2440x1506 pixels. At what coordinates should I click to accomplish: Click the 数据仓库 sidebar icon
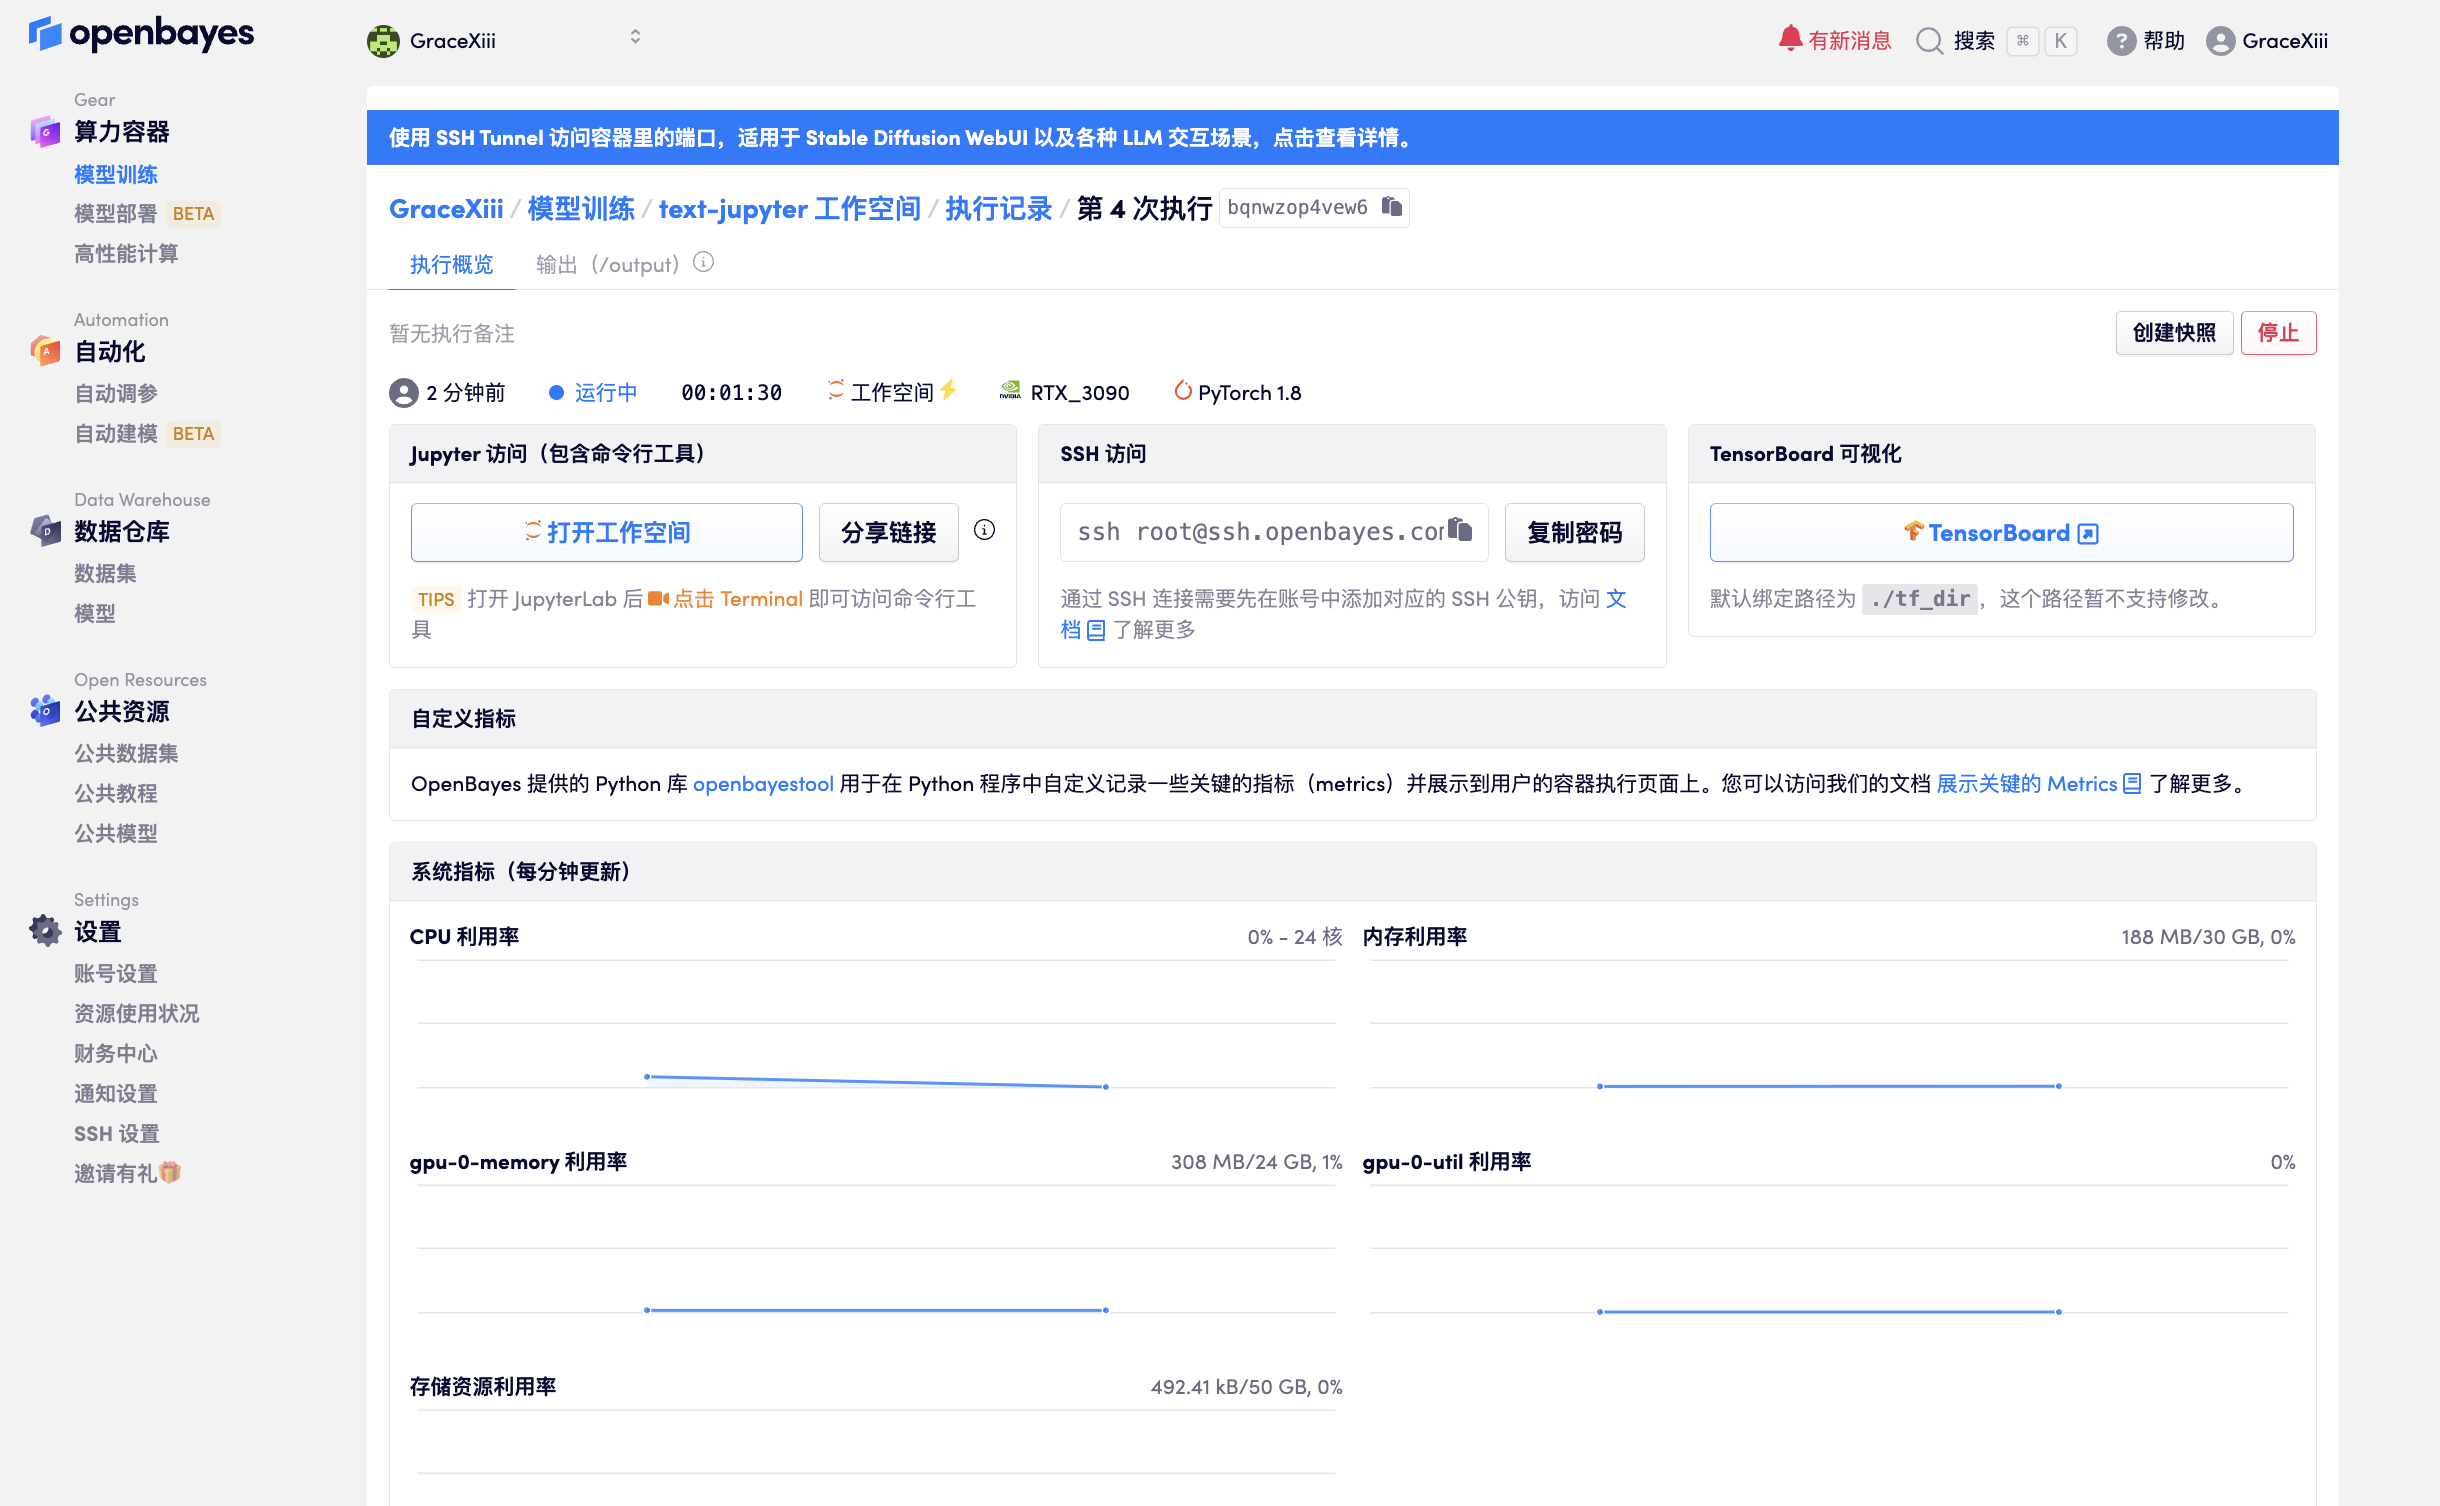pos(45,531)
